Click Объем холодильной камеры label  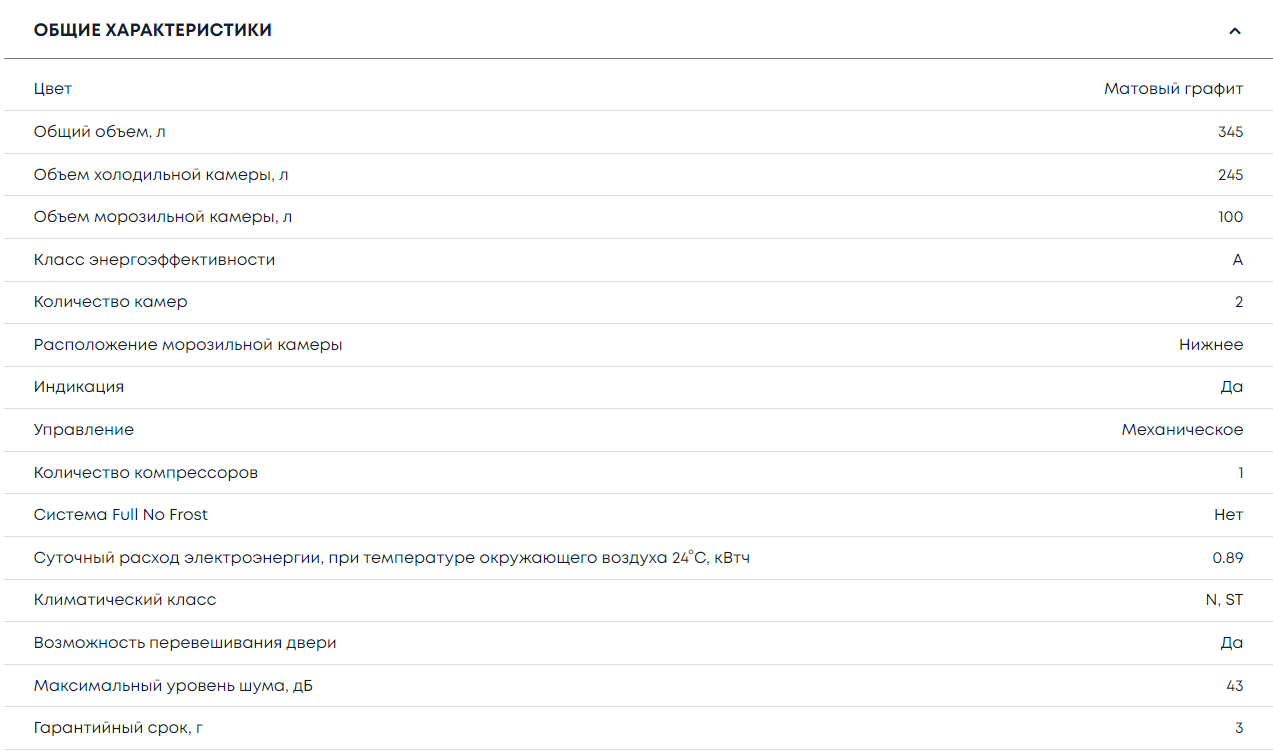161,175
